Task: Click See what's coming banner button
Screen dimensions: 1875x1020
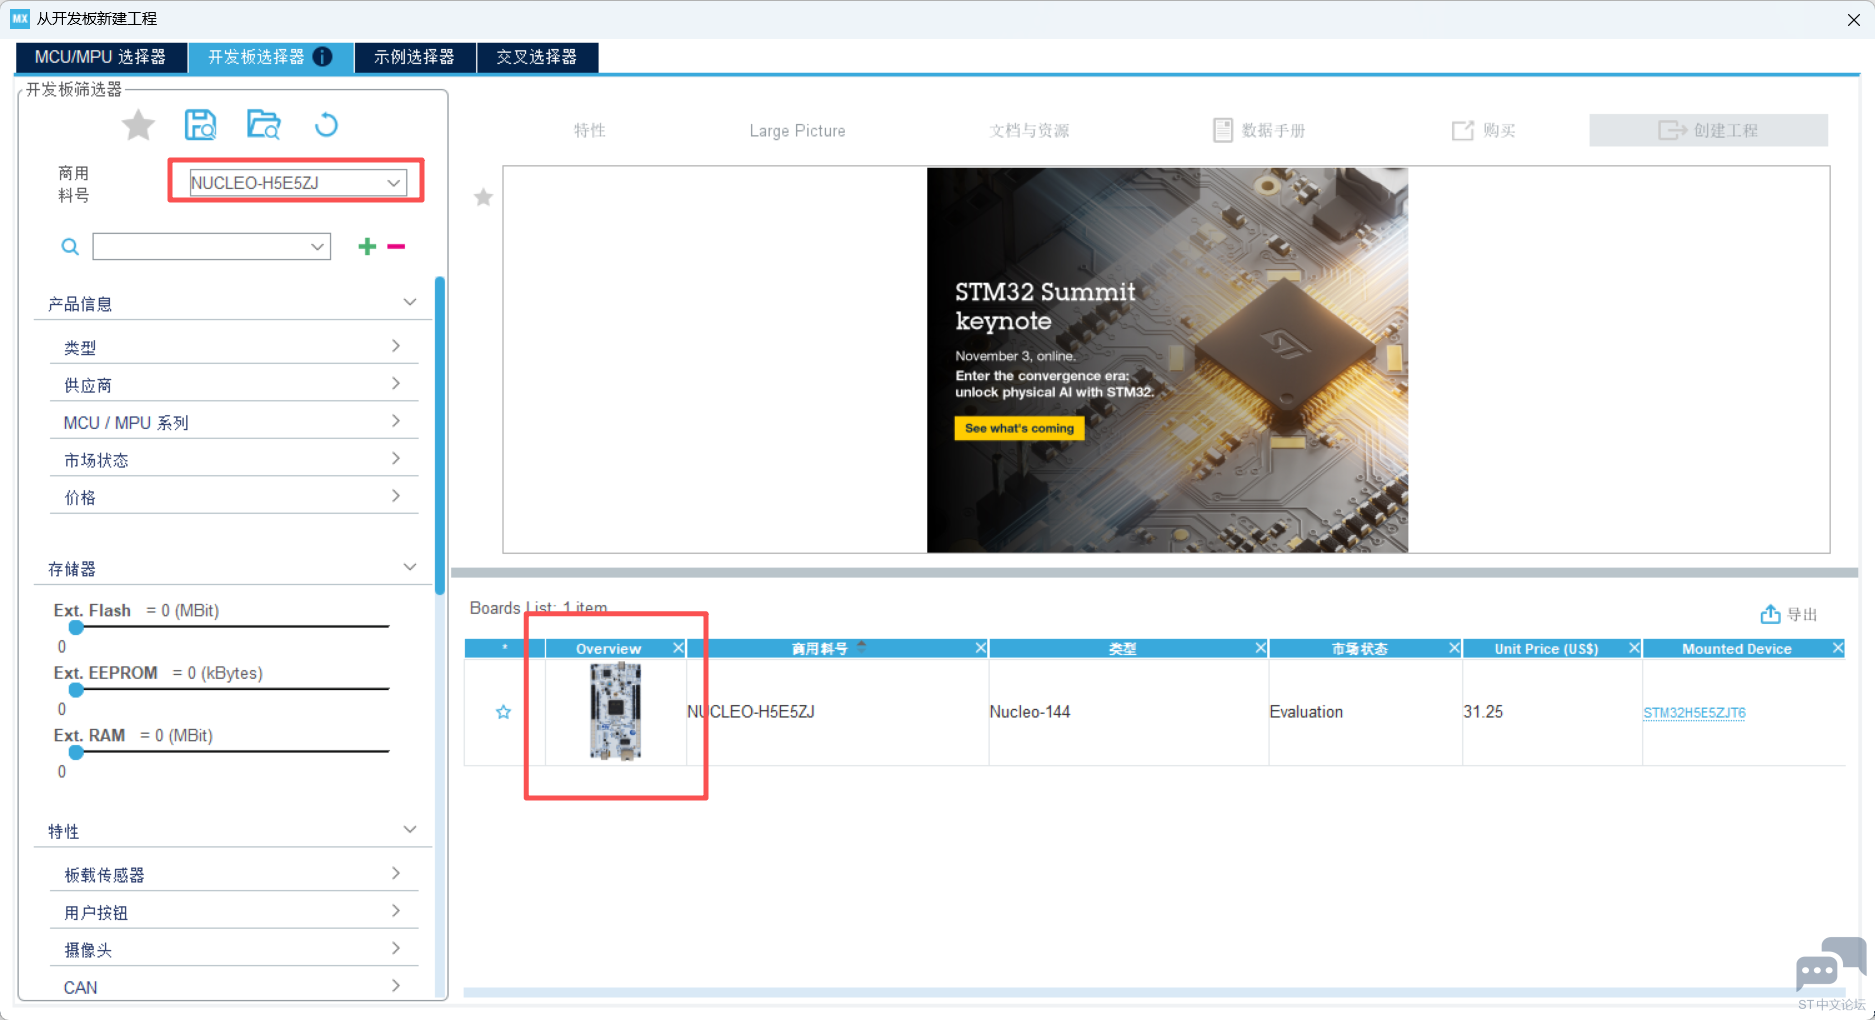Action: [1019, 428]
